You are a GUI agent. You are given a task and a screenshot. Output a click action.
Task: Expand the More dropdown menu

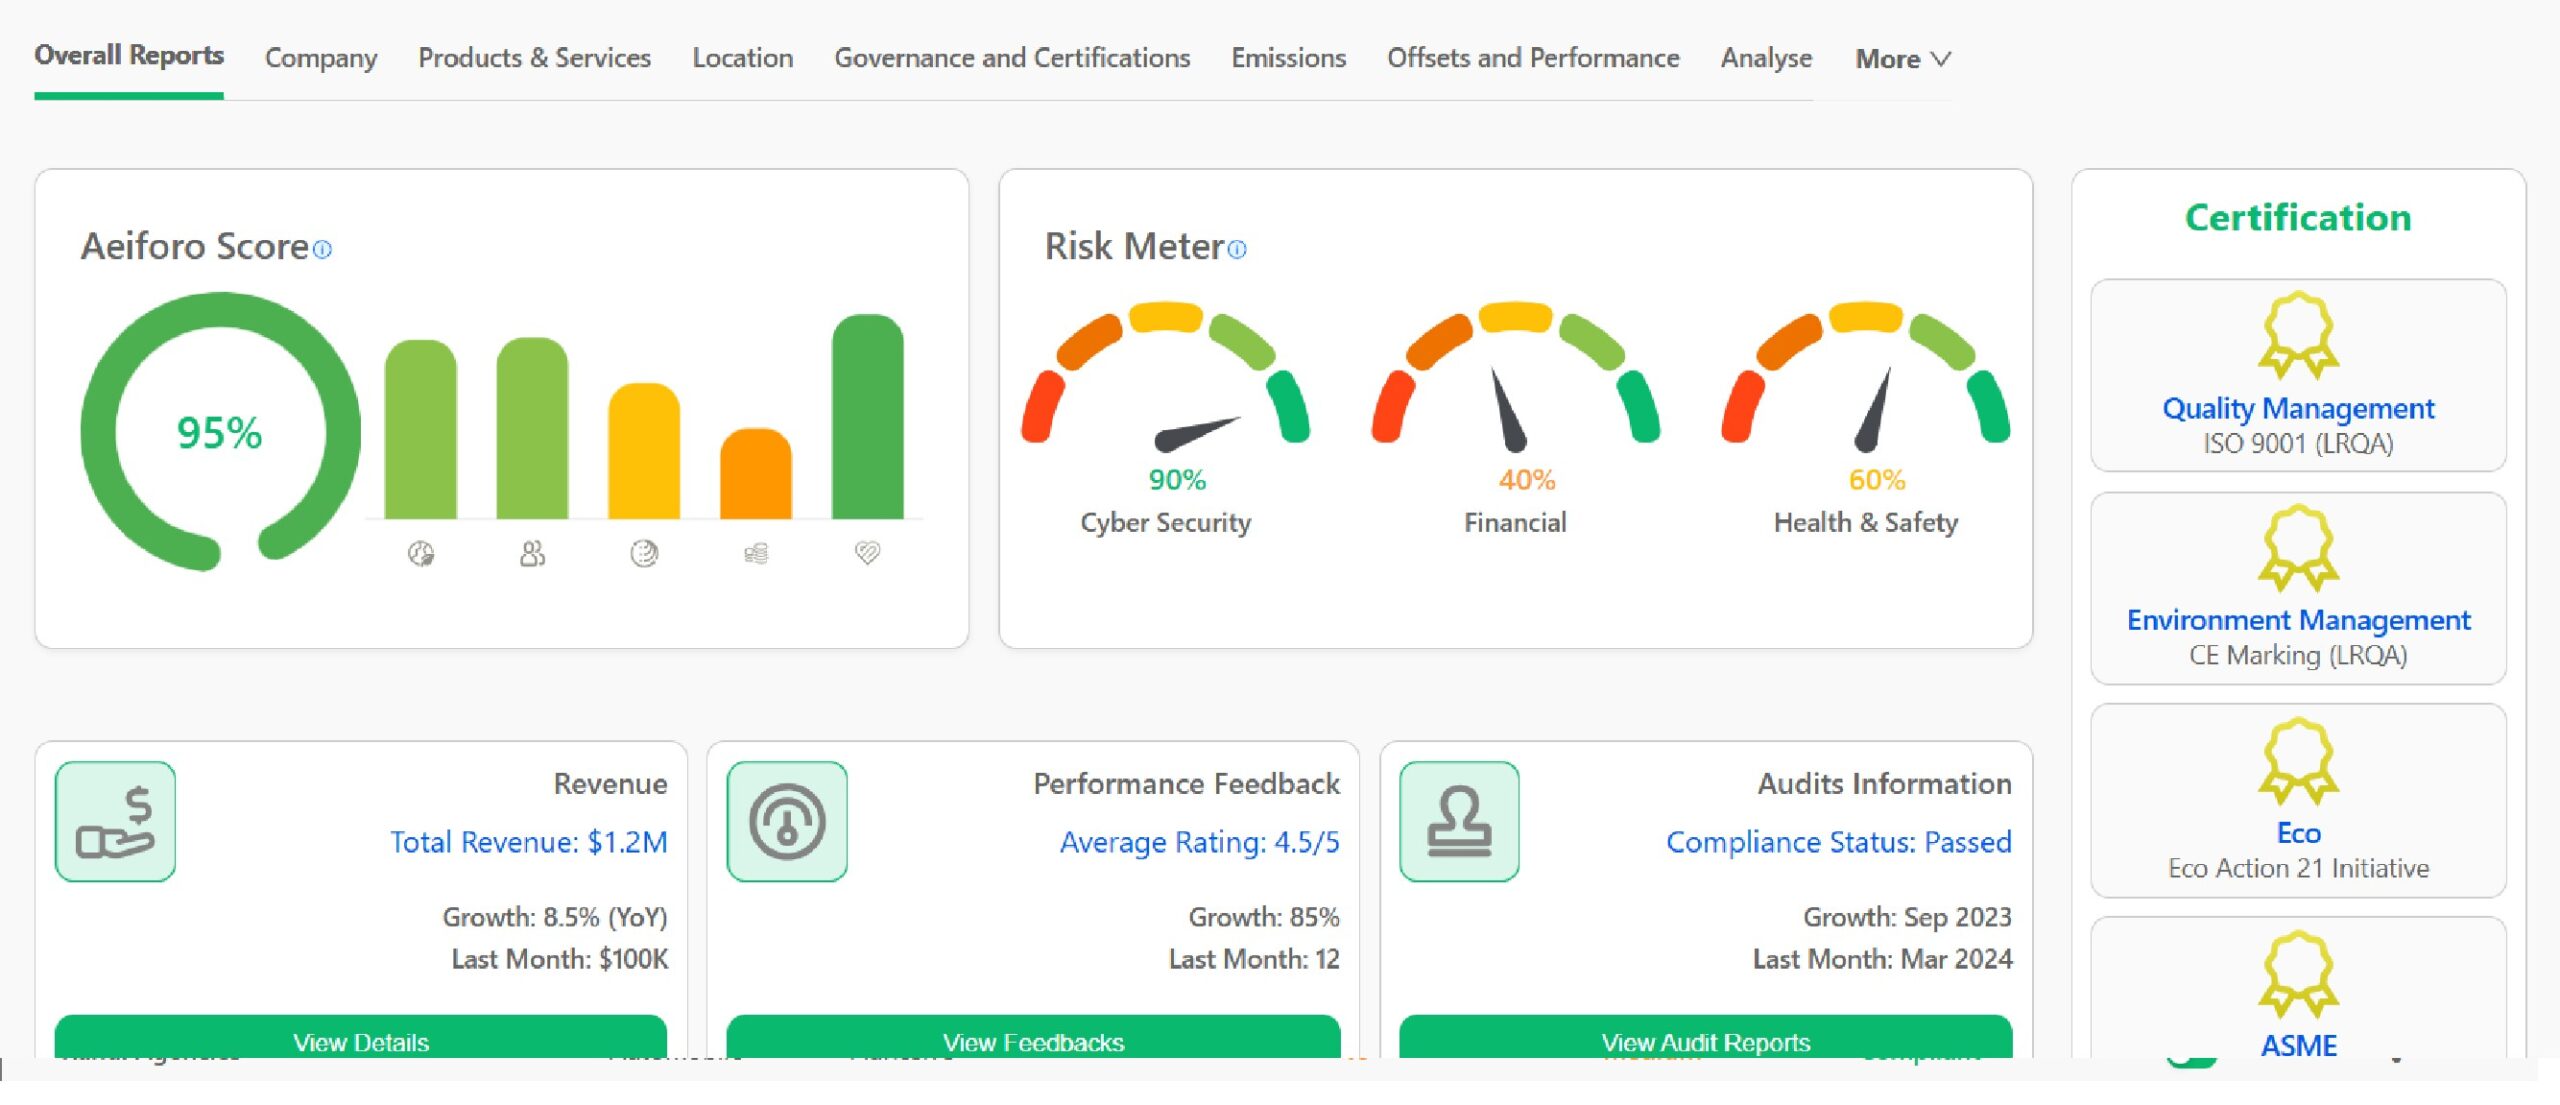coord(1902,59)
